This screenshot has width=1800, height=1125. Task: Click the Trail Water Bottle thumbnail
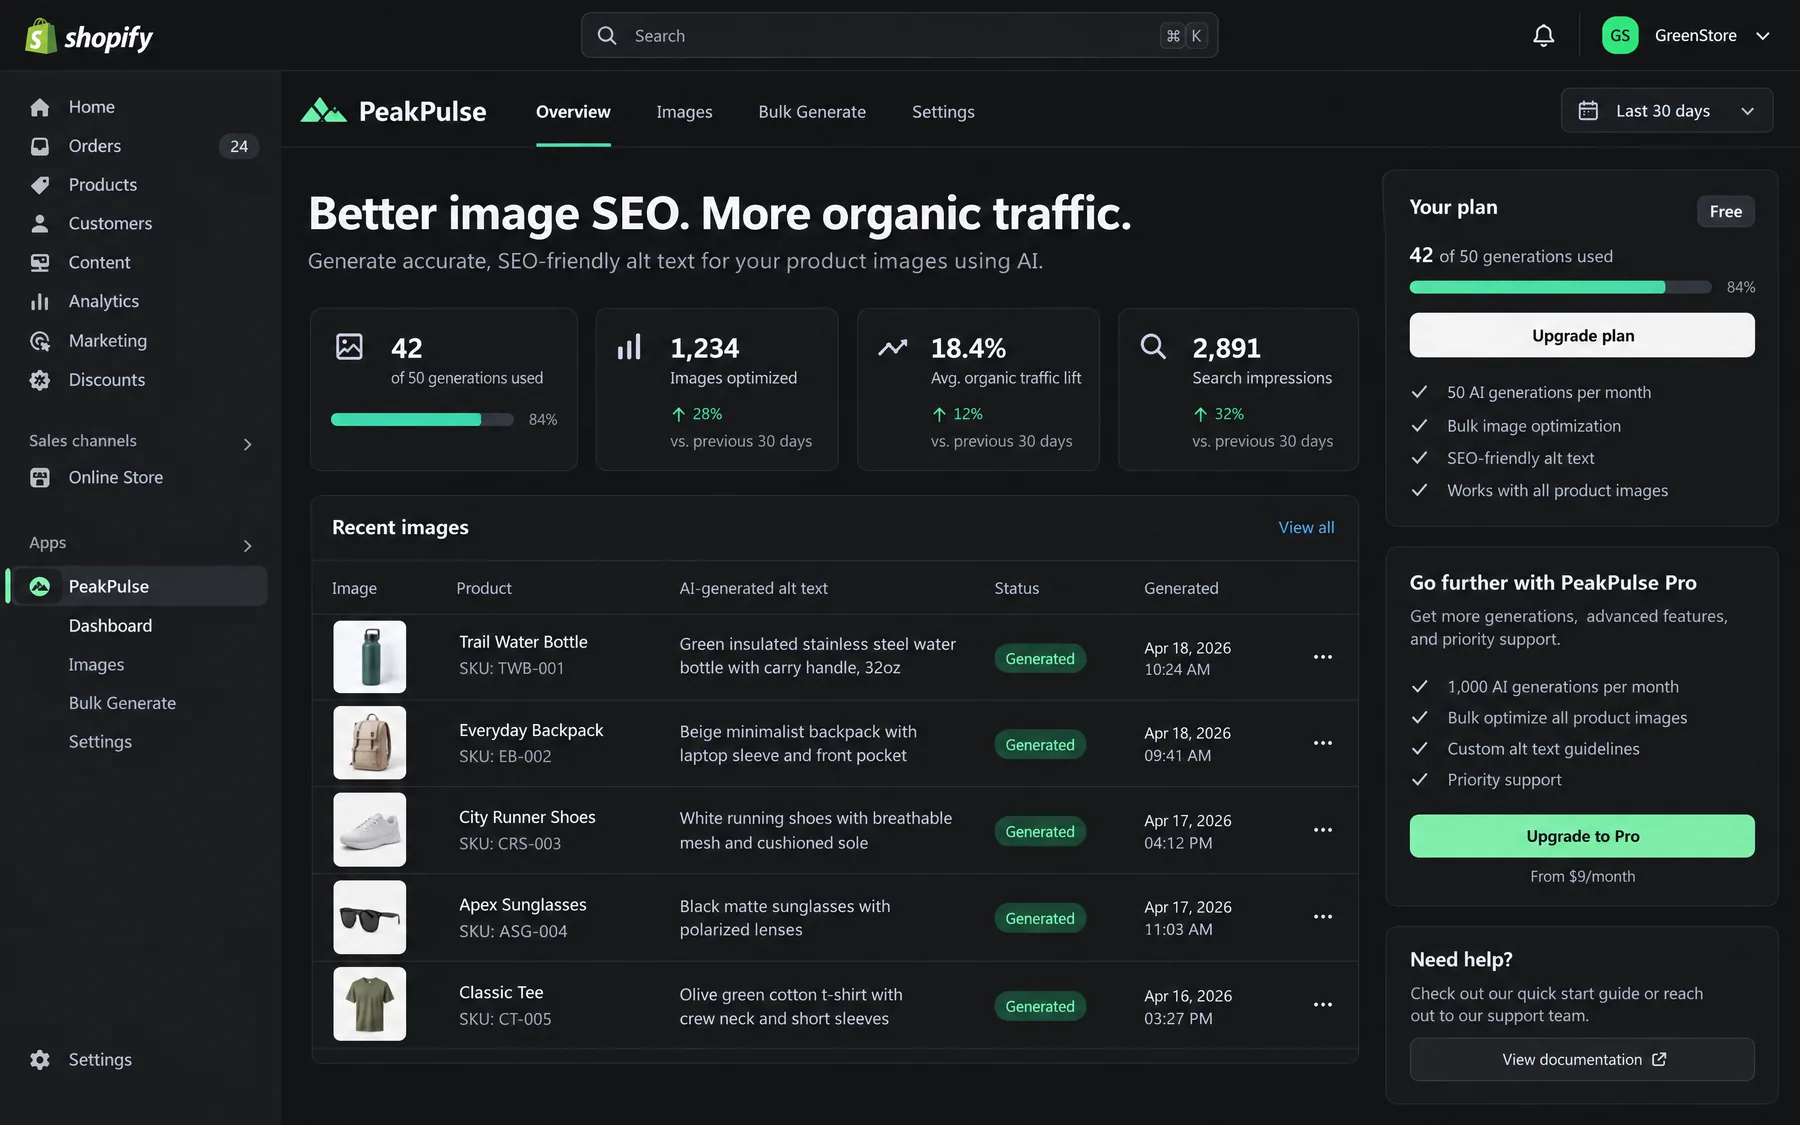point(370,657)
